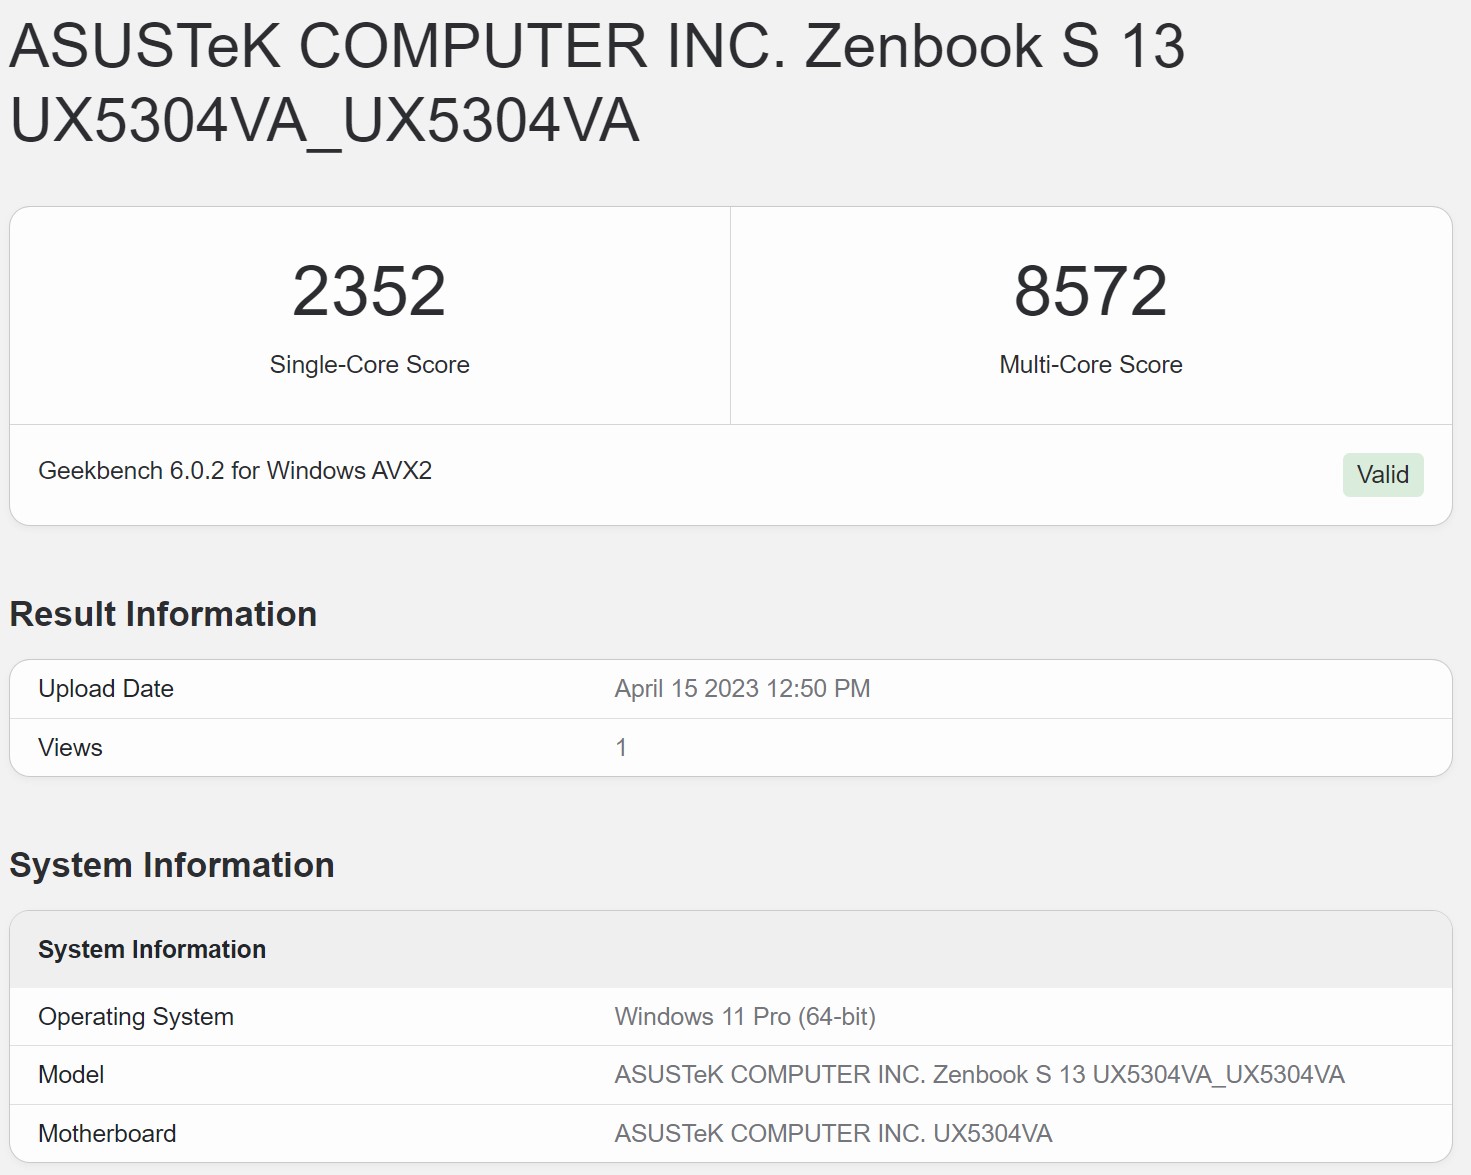Click the ASUSTeK COMPUTER INC. UX5304VA motherboard value
Image resolution: width=1471 pixels, height=1175 pixels.
[x=833, y=1134]
